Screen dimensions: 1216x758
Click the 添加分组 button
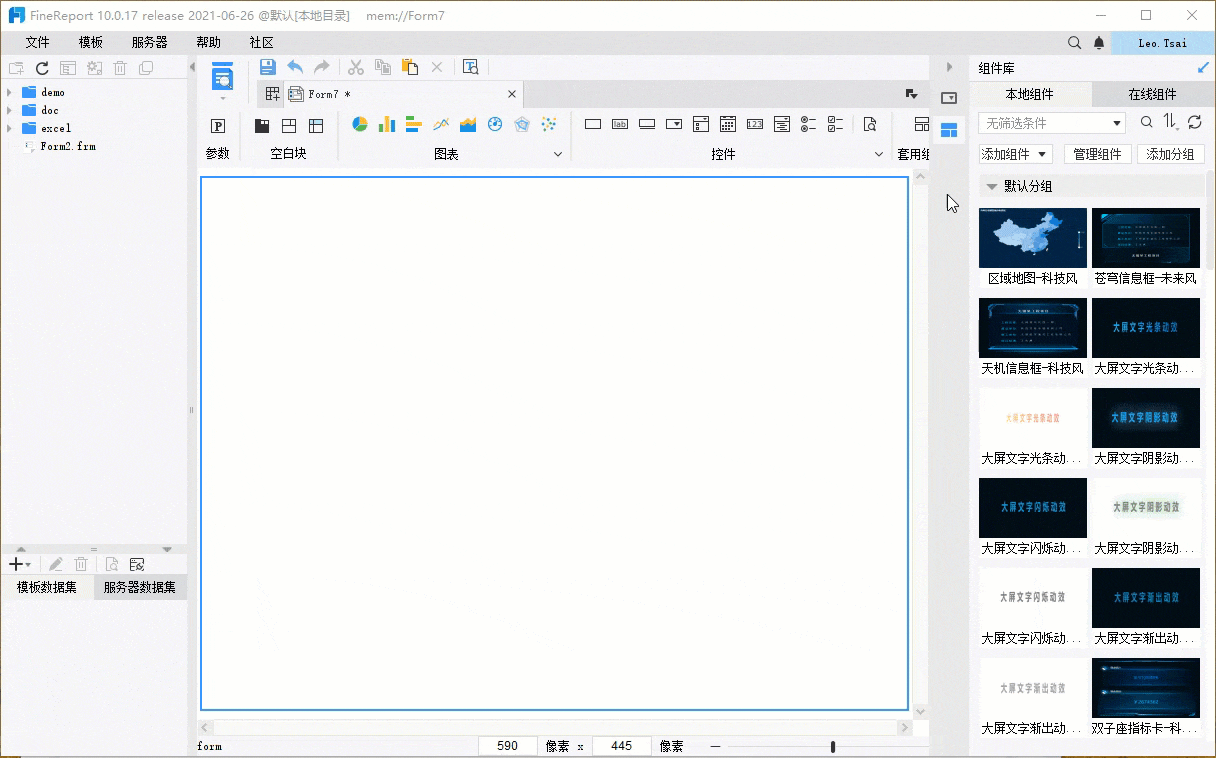[1171, 154]
